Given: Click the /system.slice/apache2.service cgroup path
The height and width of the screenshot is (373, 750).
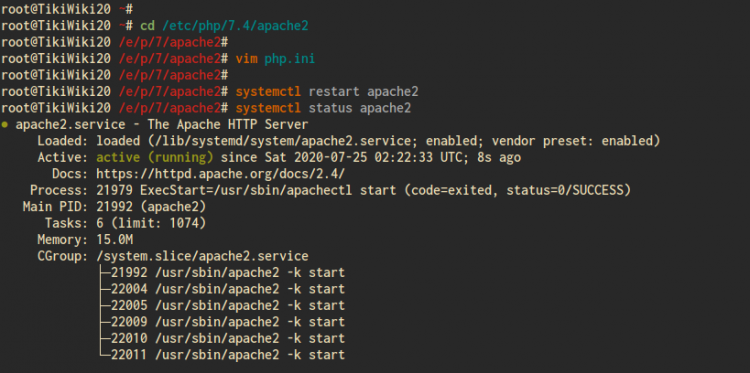Looking at the screenshot, I should coord(202,256).
